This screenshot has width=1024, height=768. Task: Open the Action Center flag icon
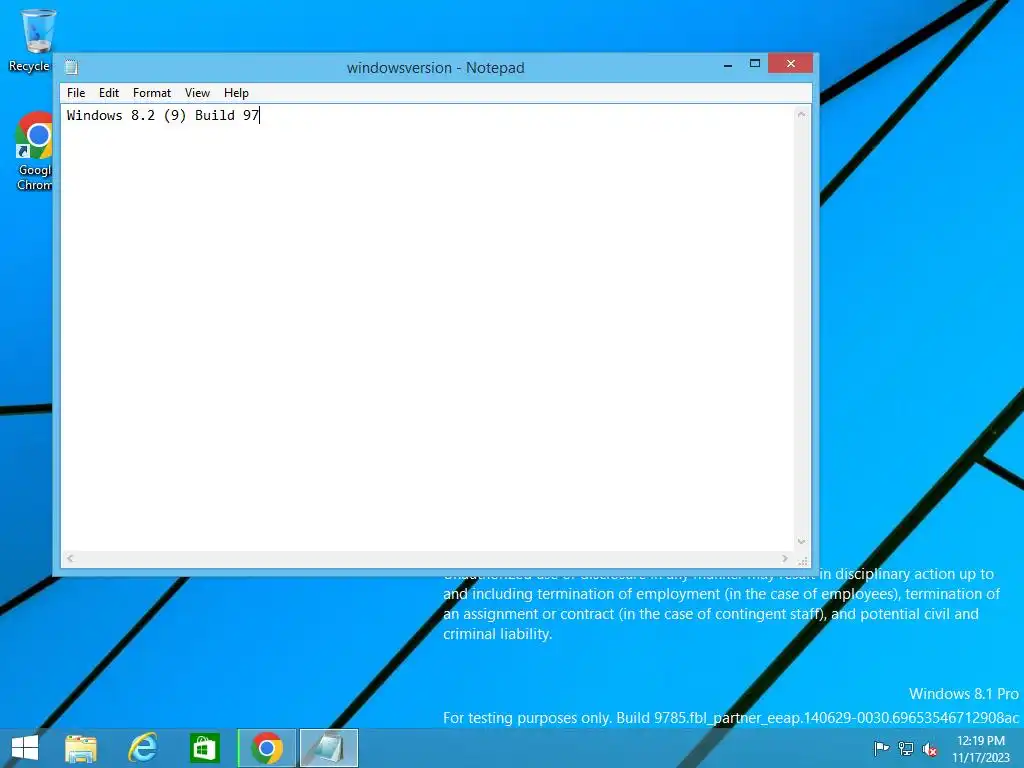click(x=881, y=748)
